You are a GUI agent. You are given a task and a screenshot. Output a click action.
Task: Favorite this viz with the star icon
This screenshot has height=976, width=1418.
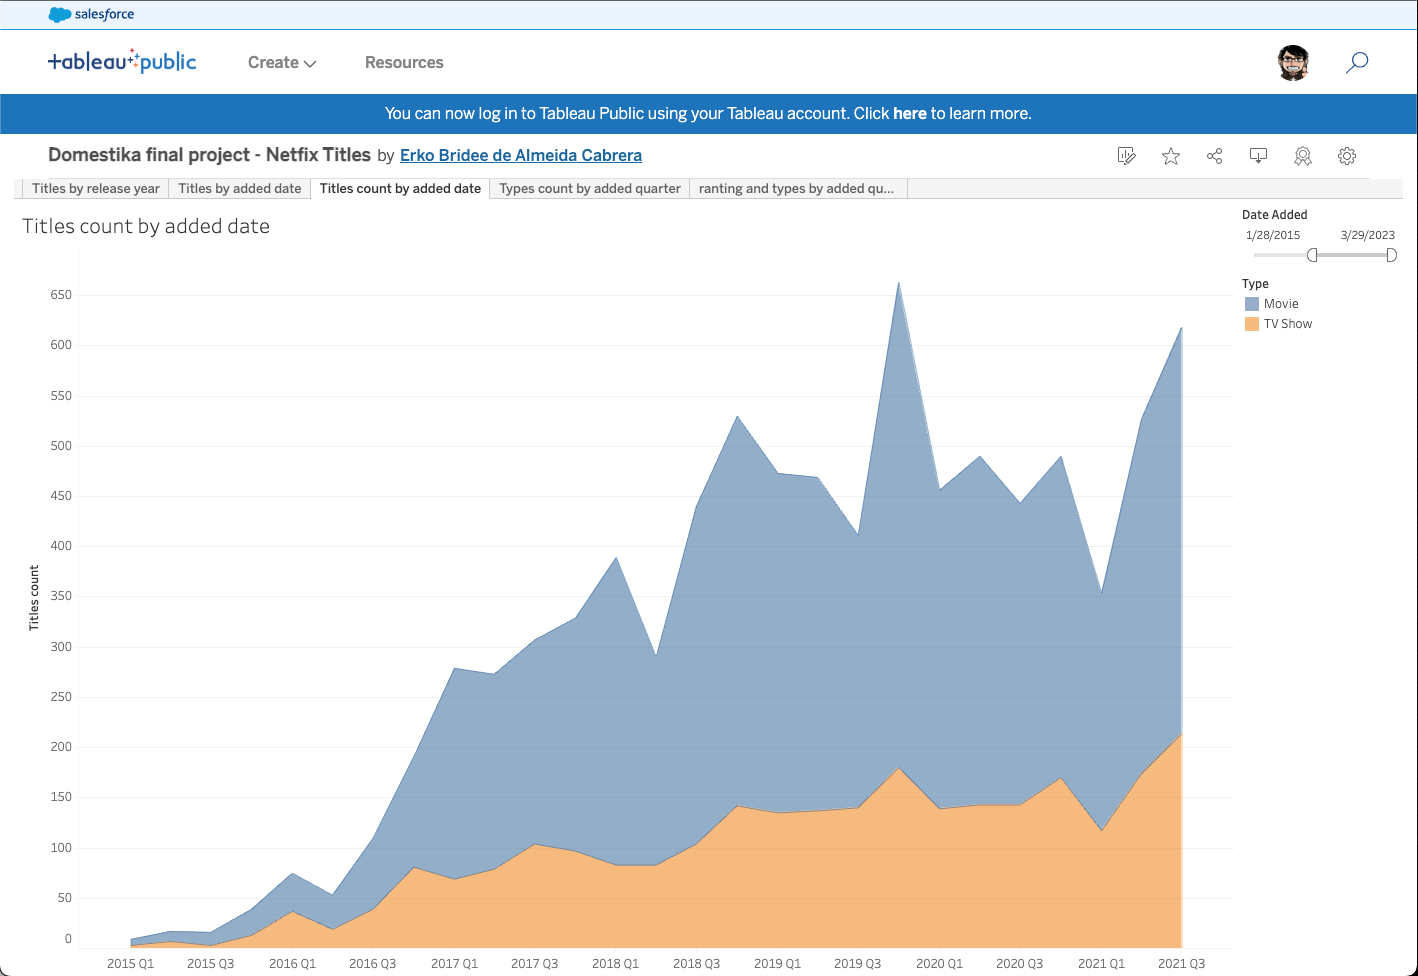tap(1171, 156)
